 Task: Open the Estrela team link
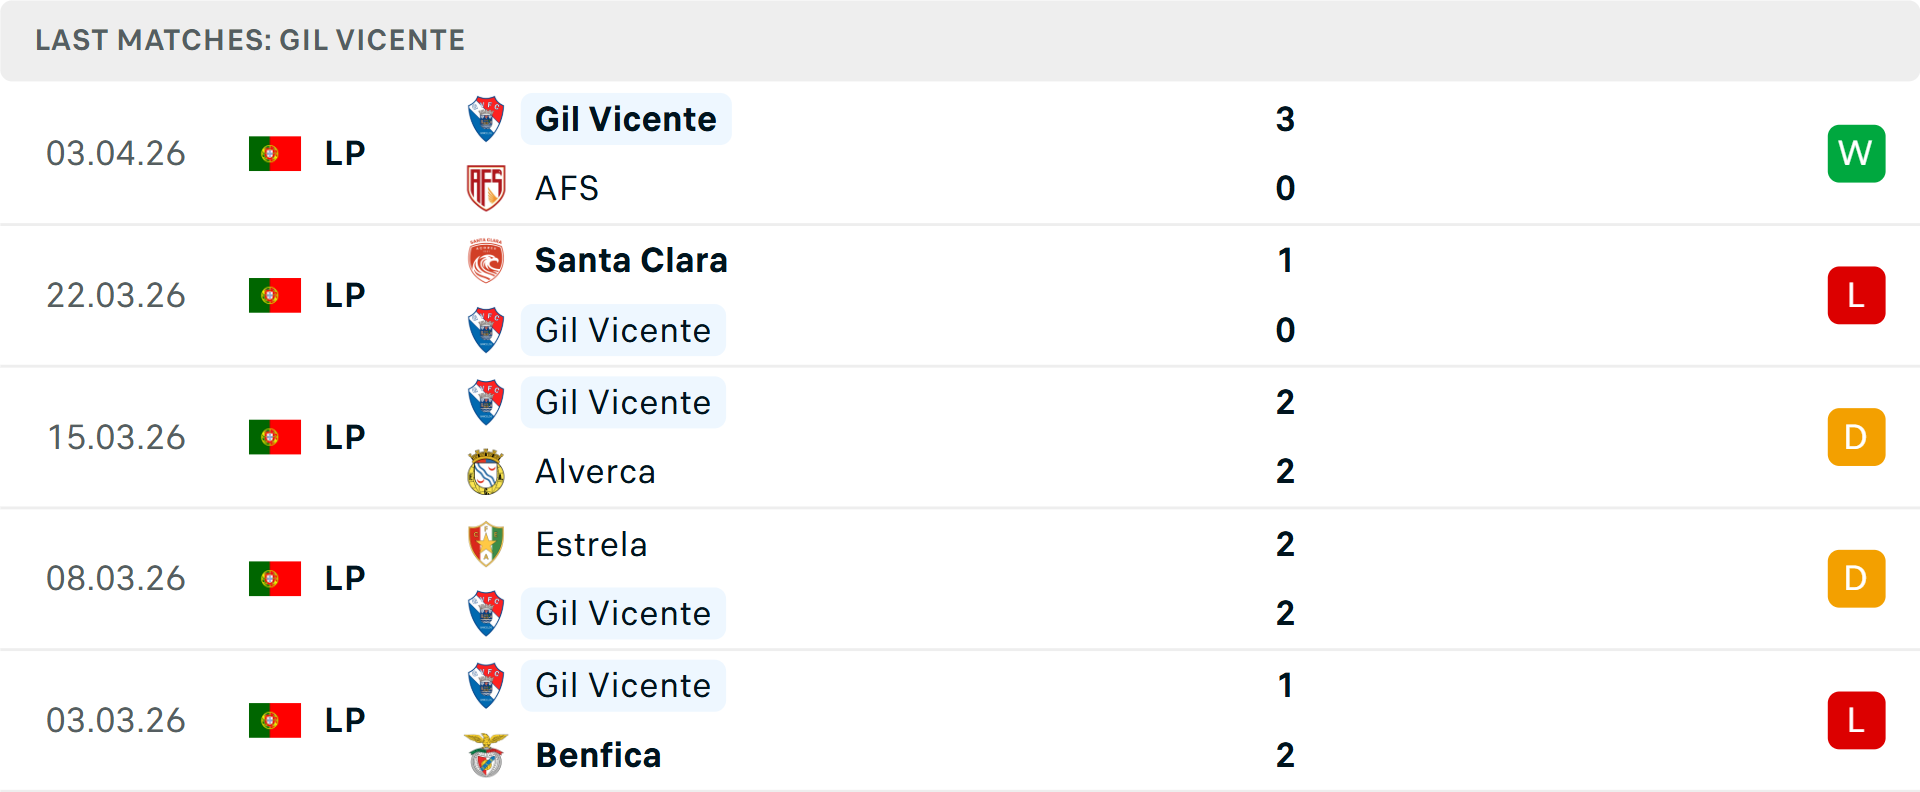pos(591,545)
